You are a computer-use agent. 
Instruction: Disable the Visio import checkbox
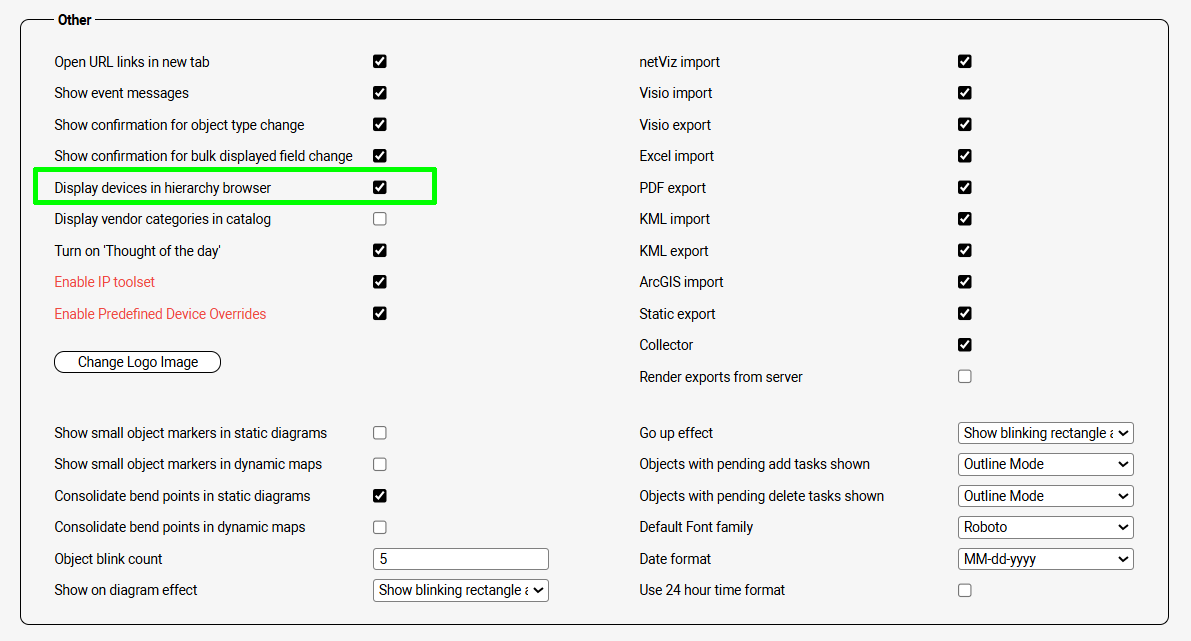point(965,93)
